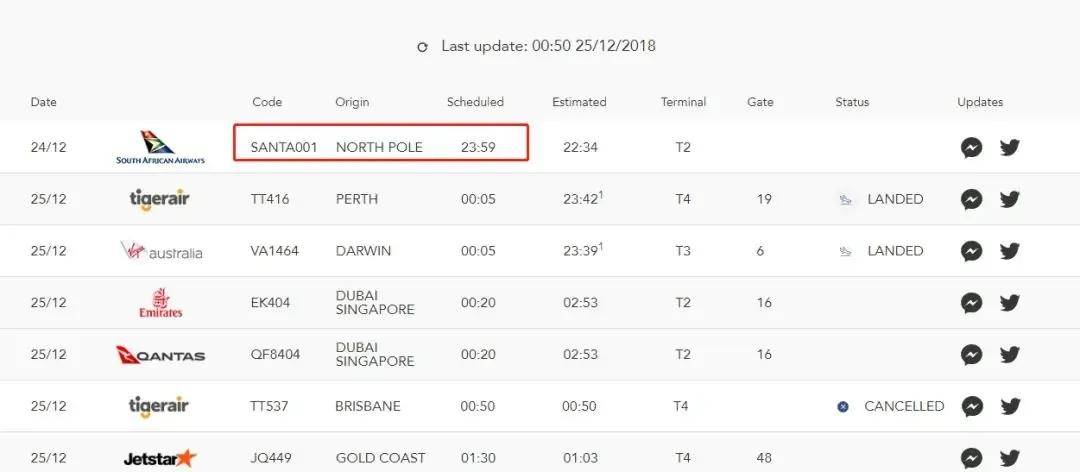
Task: Open Messenger updates for TT416 Perth flight
Action: coord(971,199)
